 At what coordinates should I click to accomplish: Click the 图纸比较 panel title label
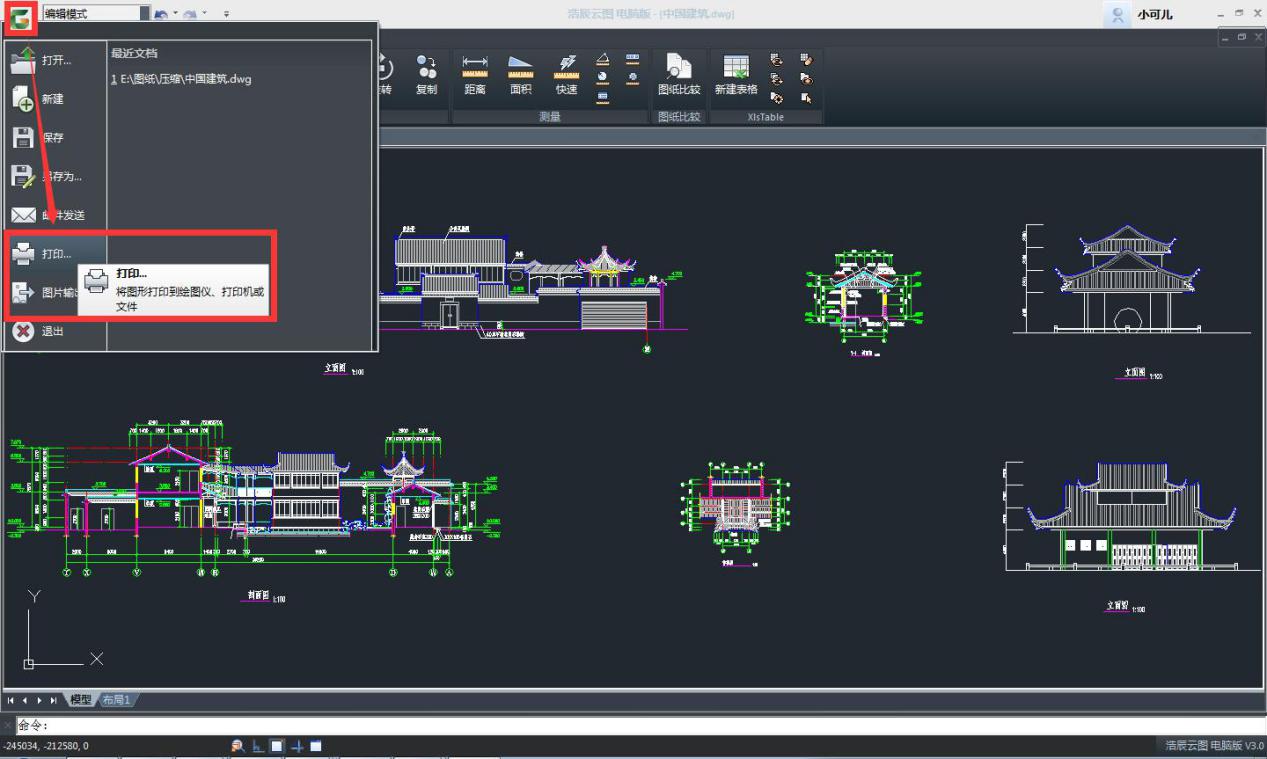pos(679,117)
